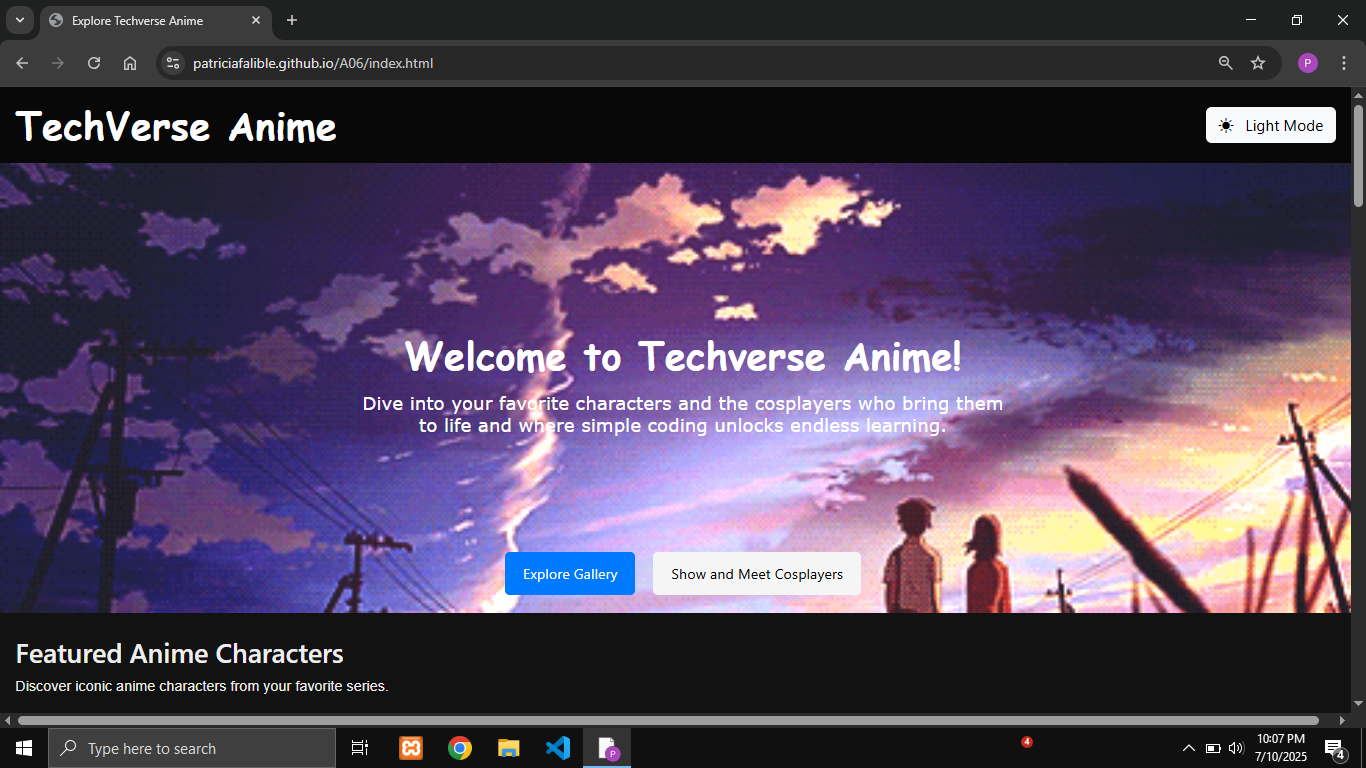Viewport: 1366px width, 768px height.
Task: View site information icon in address bar
Action: click(x=173, y=63)
